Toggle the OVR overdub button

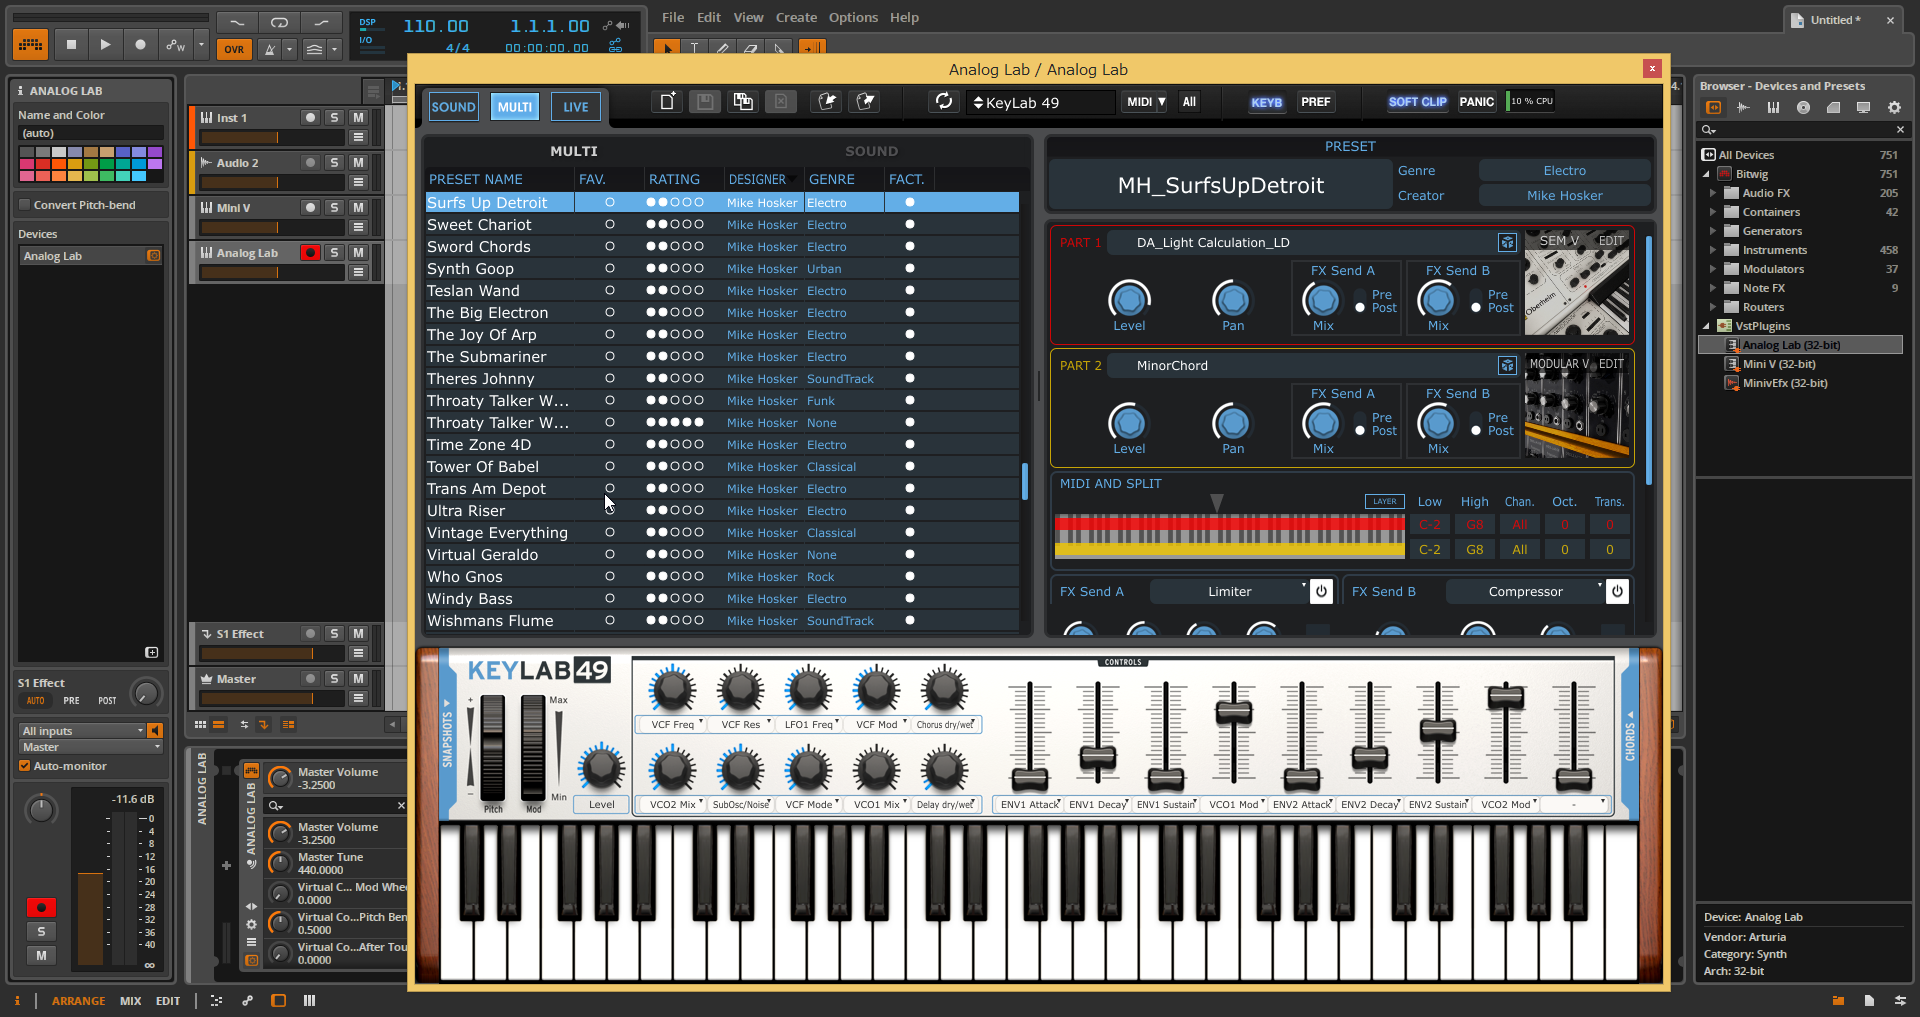[234, 49]
